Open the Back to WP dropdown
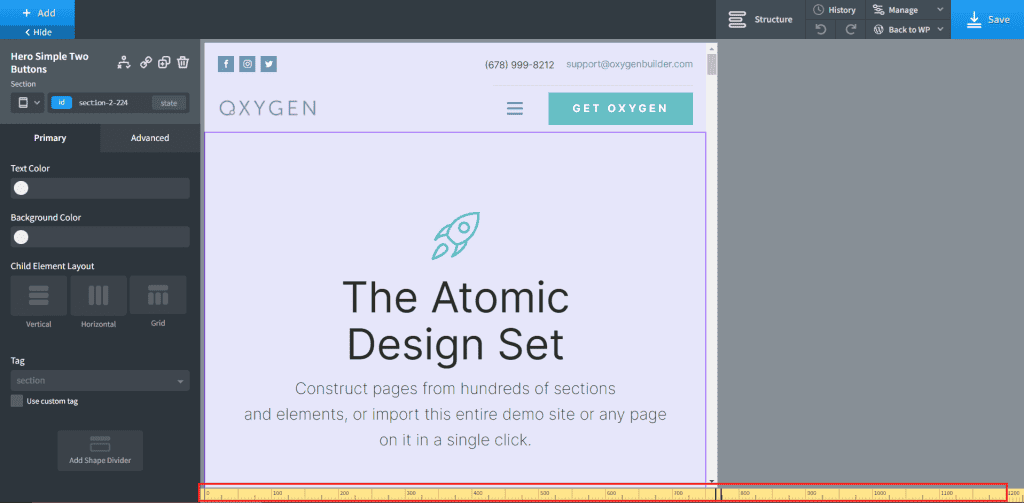 click(x=908, y=29)
